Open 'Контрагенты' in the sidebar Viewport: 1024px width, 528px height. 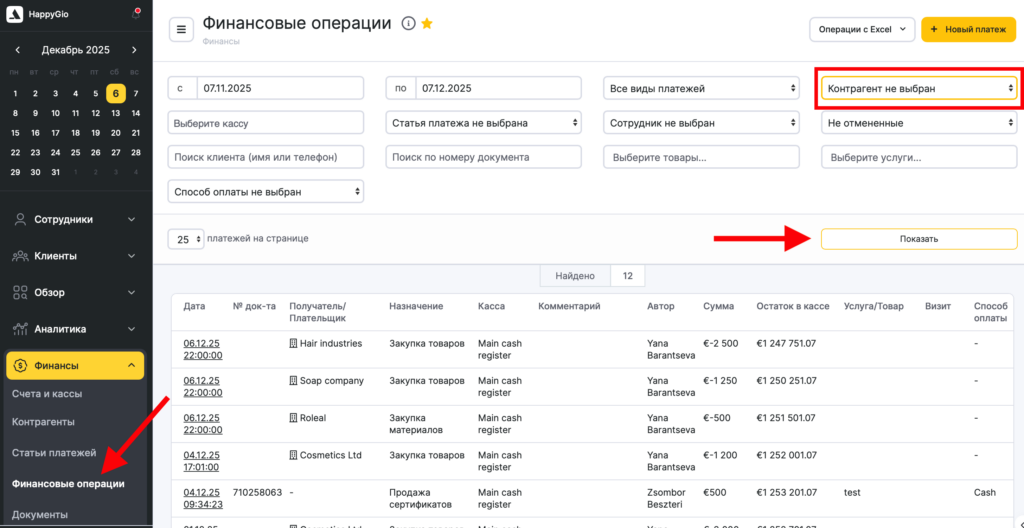43,422
